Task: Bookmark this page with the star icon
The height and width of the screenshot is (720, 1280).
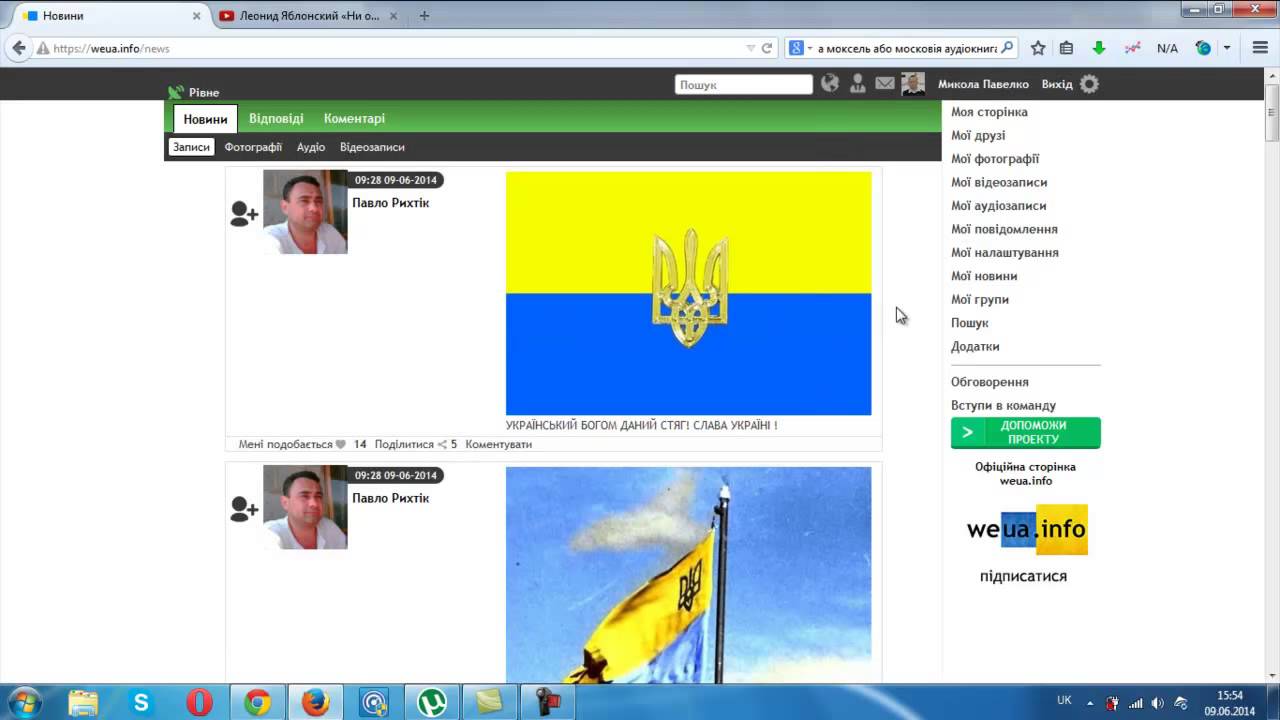Action: click(1038, 48)
